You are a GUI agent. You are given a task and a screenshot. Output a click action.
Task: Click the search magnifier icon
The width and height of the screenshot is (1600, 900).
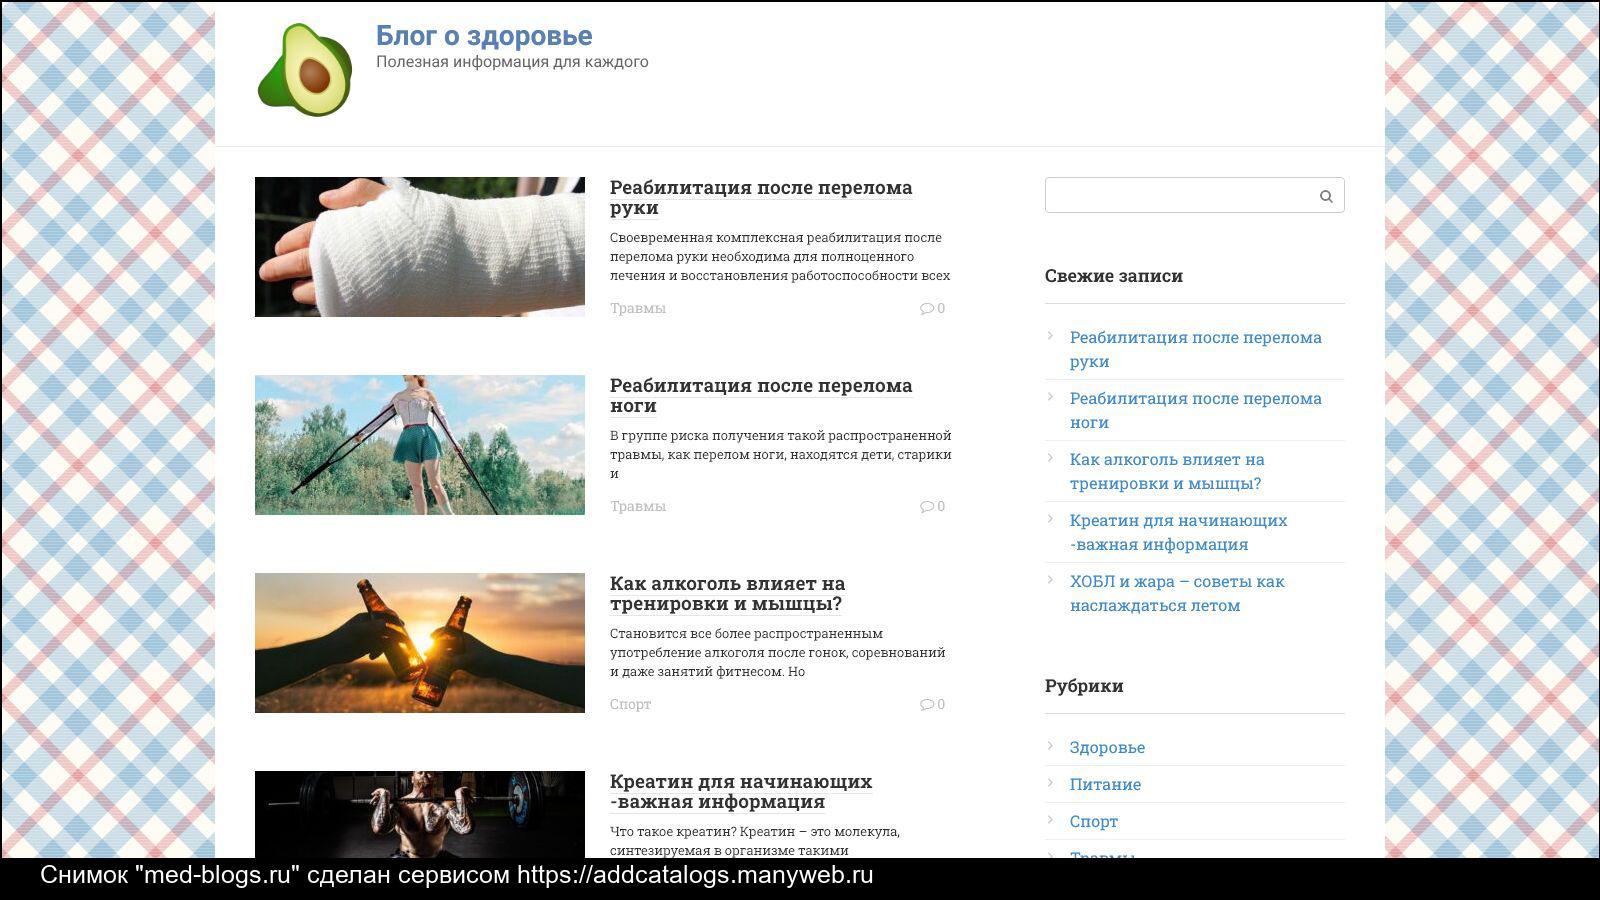1326,196
